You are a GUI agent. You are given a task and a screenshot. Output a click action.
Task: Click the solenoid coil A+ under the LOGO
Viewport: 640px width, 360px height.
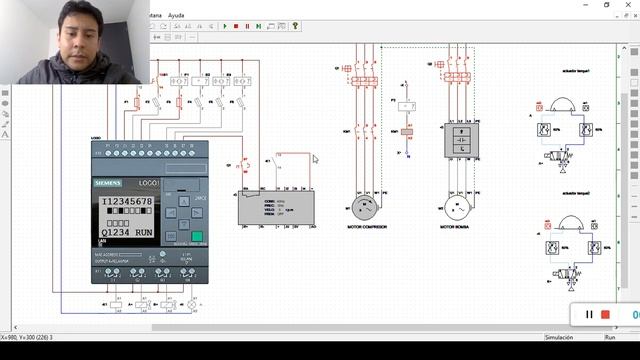(142, 304)
